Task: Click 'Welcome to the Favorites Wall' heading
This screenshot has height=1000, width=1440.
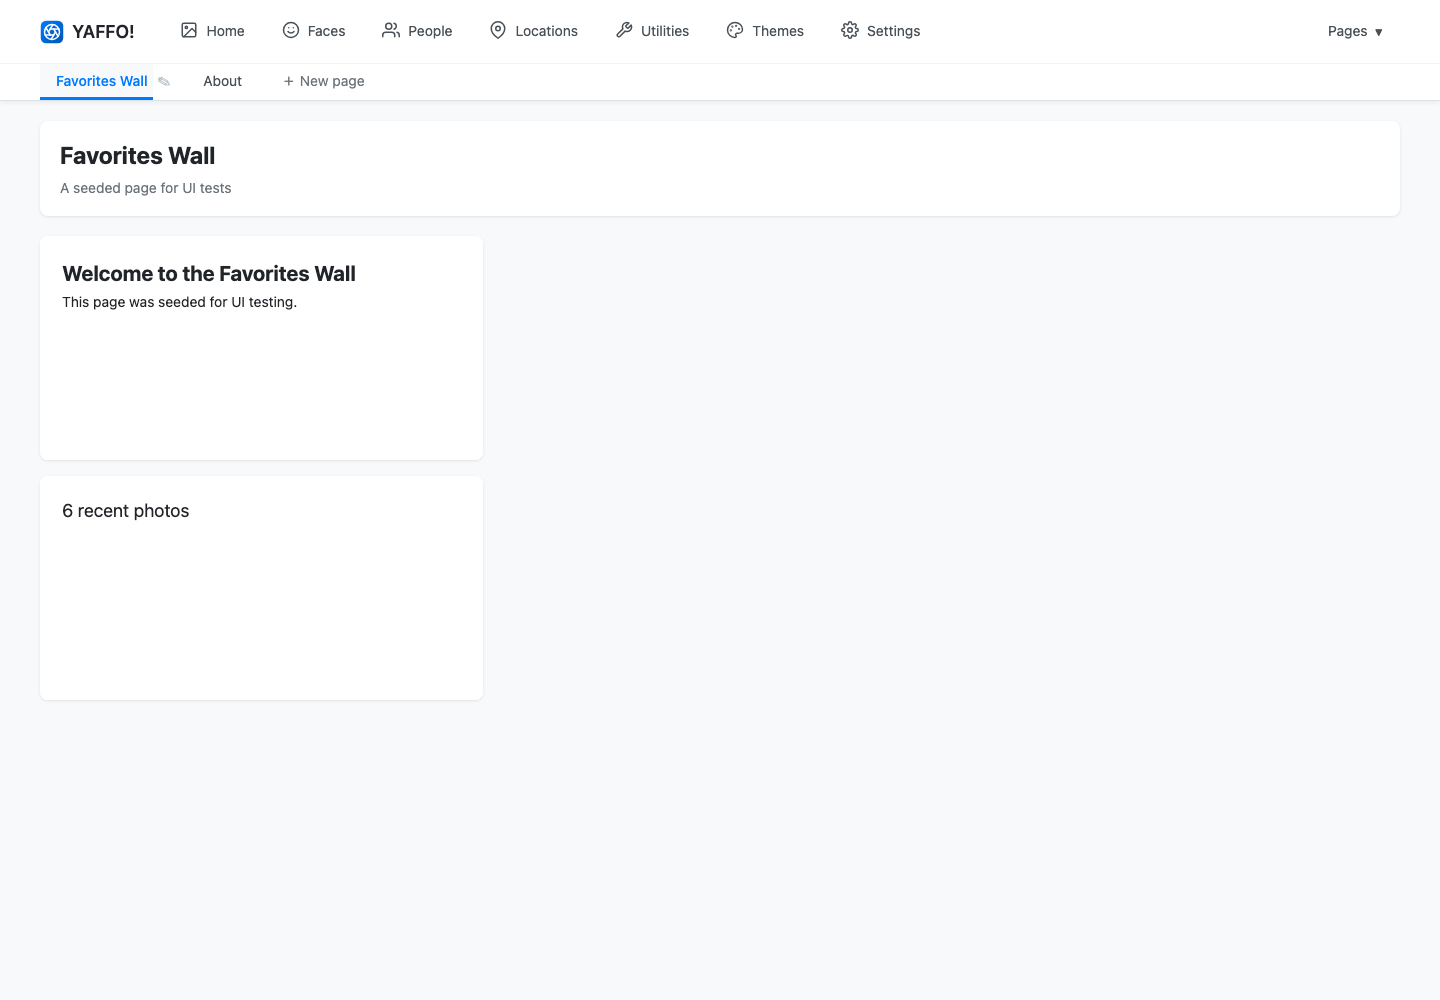Action: pos(209,274)
